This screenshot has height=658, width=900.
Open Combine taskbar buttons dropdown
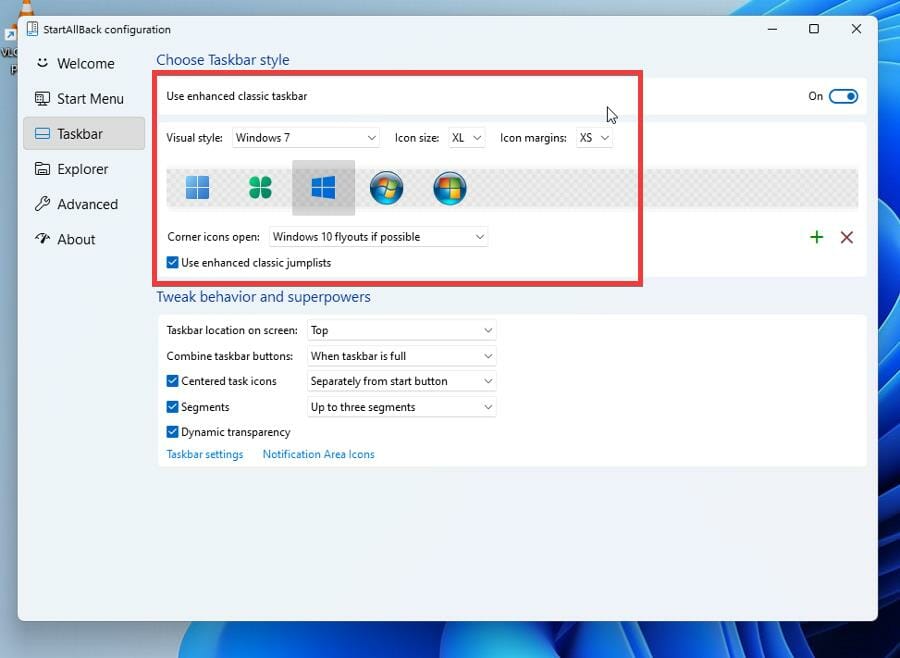tap(401, 356)
